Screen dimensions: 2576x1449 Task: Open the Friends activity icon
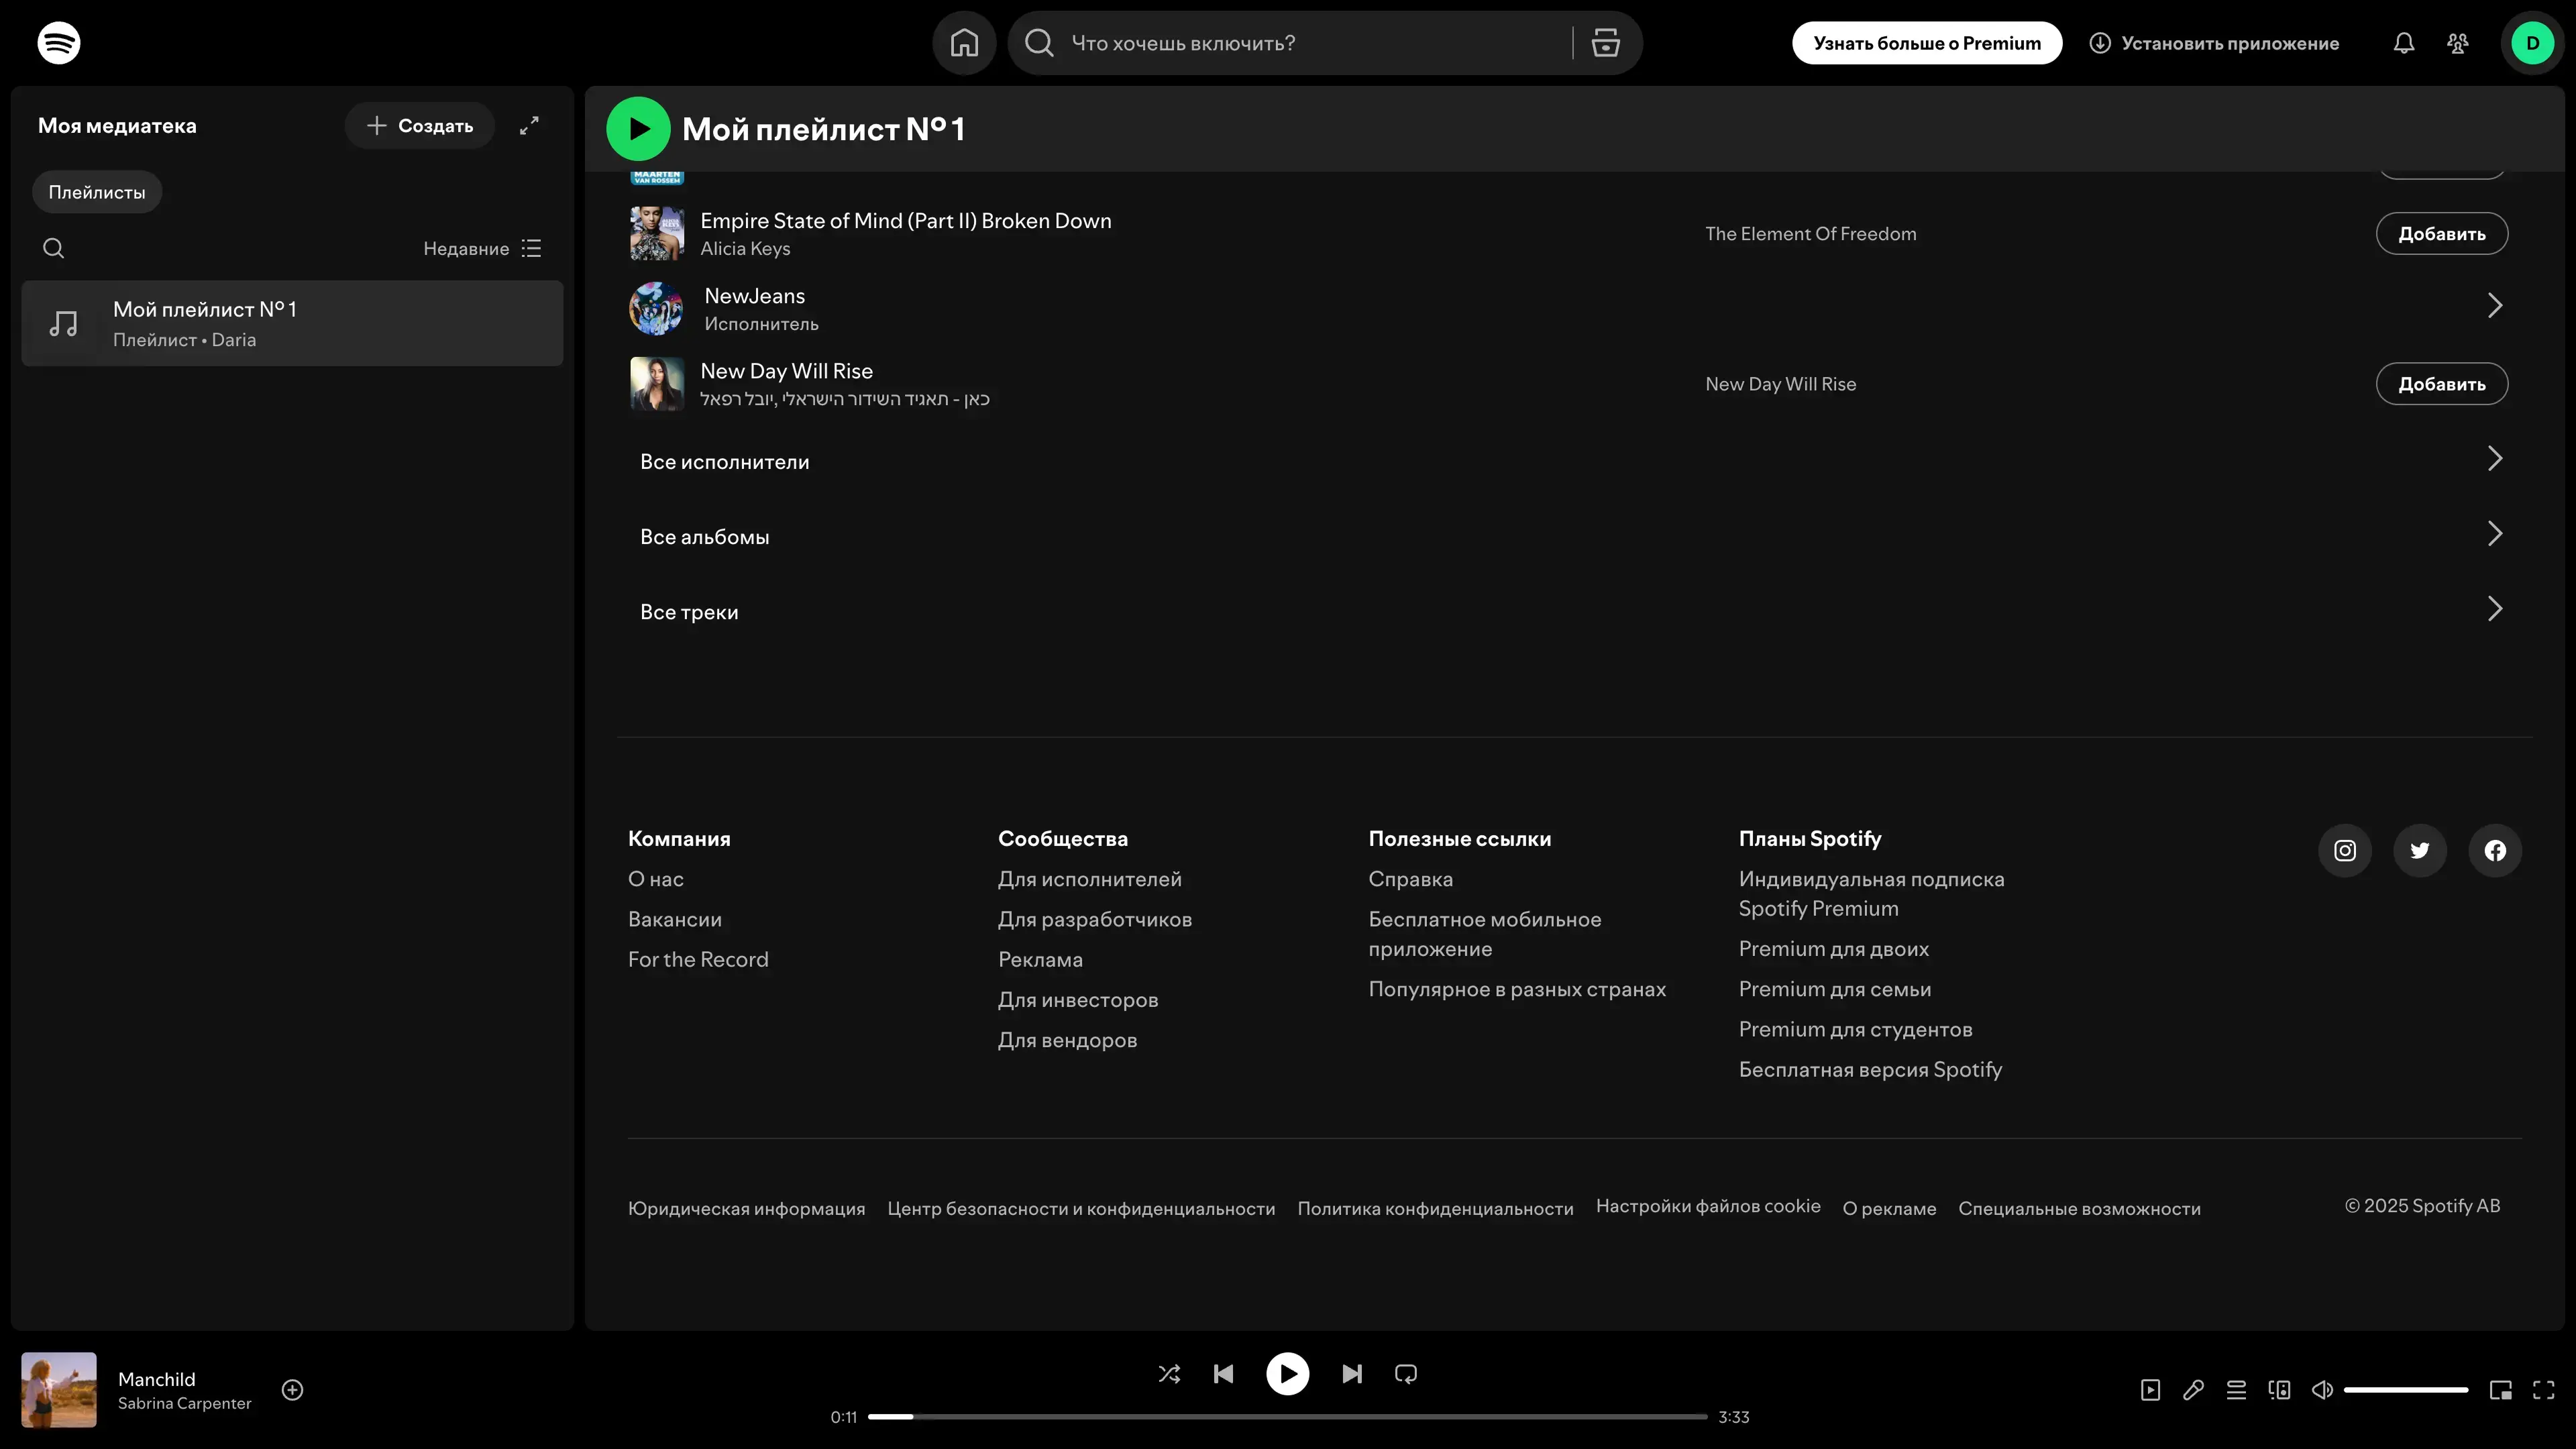tap(2457, 43)
